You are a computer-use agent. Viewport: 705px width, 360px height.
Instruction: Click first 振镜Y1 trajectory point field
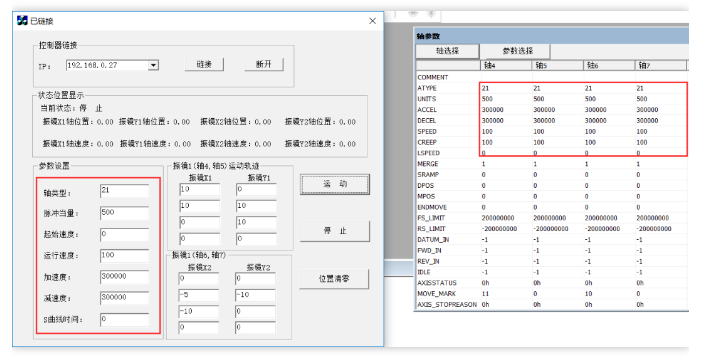click(x=256, y=190)
